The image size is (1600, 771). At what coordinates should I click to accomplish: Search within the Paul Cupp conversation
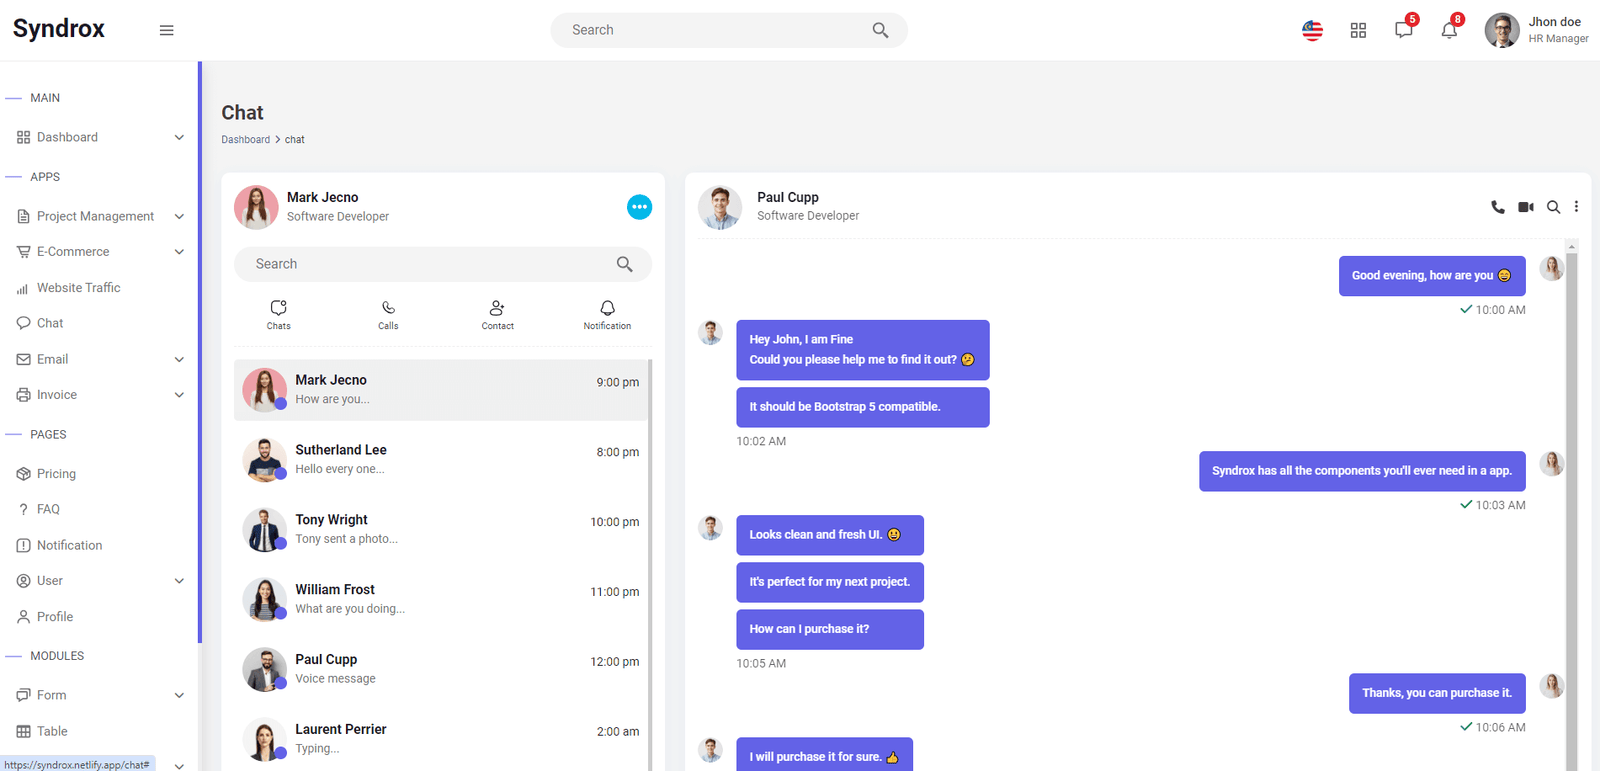coord(1553,207)
